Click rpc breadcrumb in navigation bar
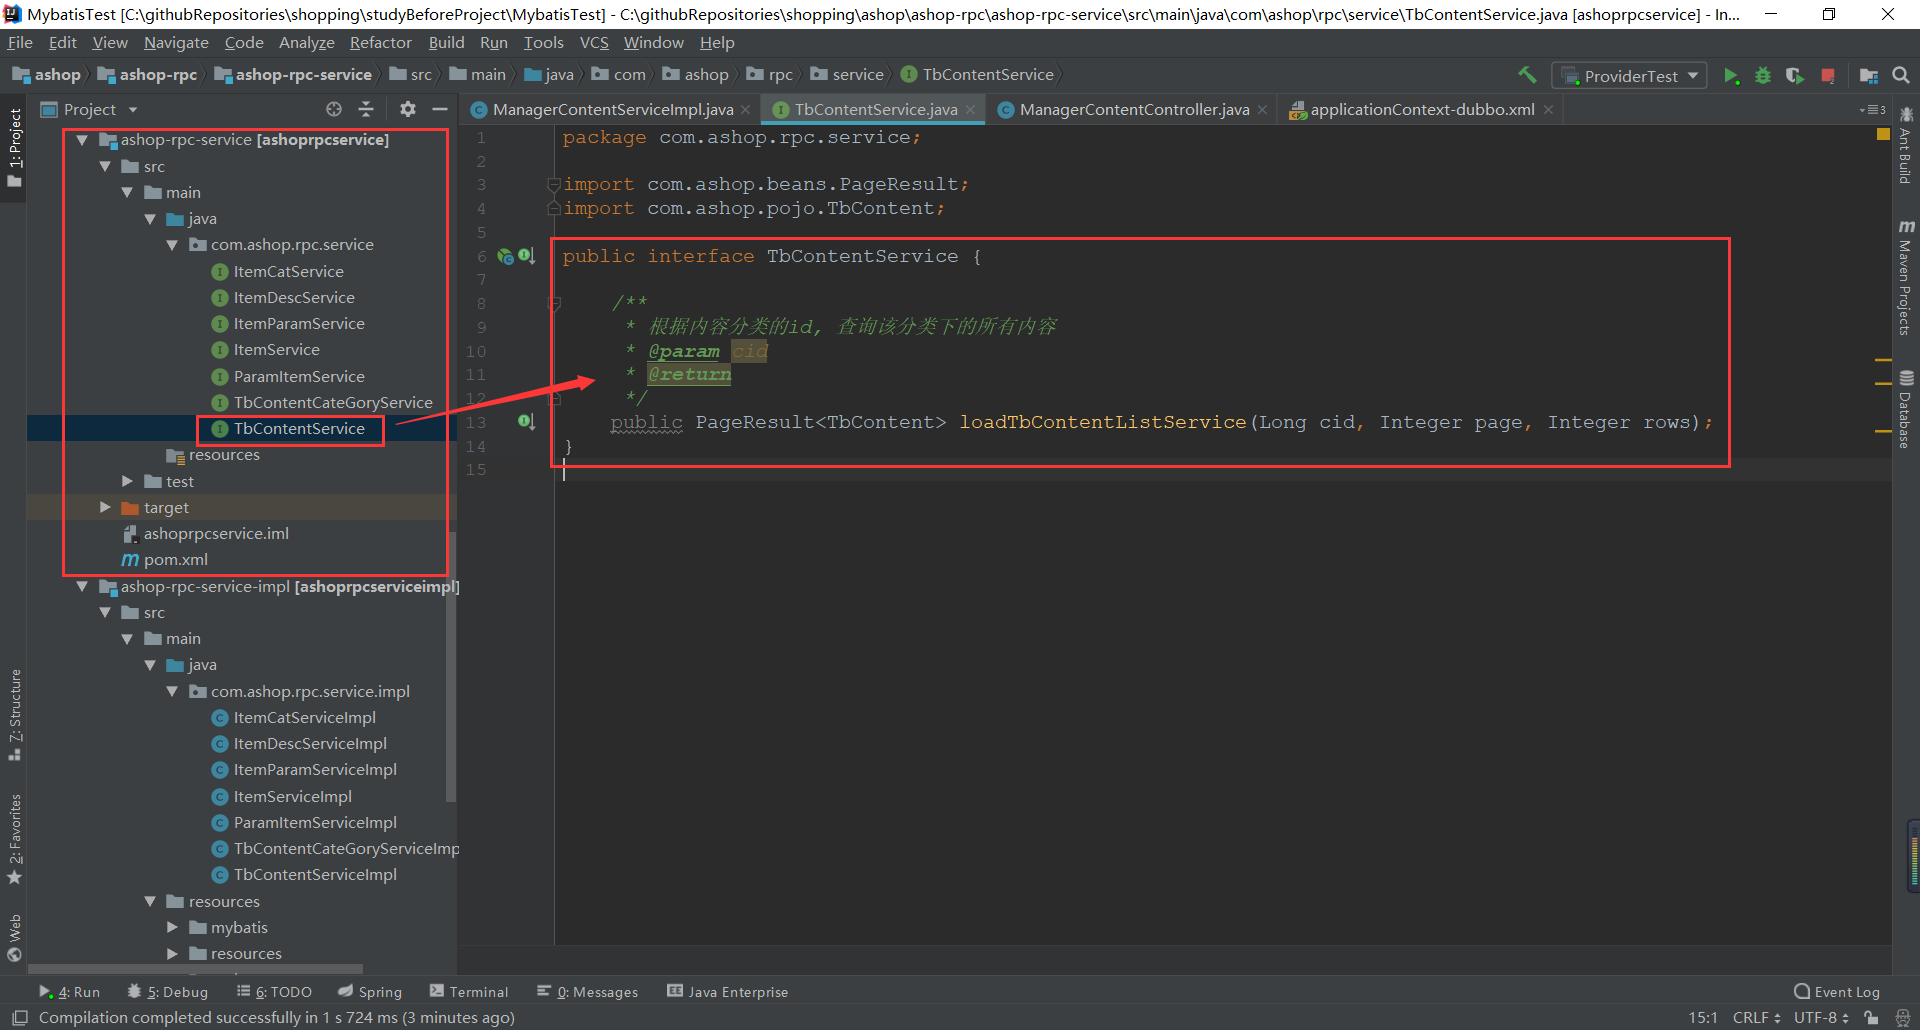The height and width of the screenshot is (1030, 1920). [x=770, y=75]
